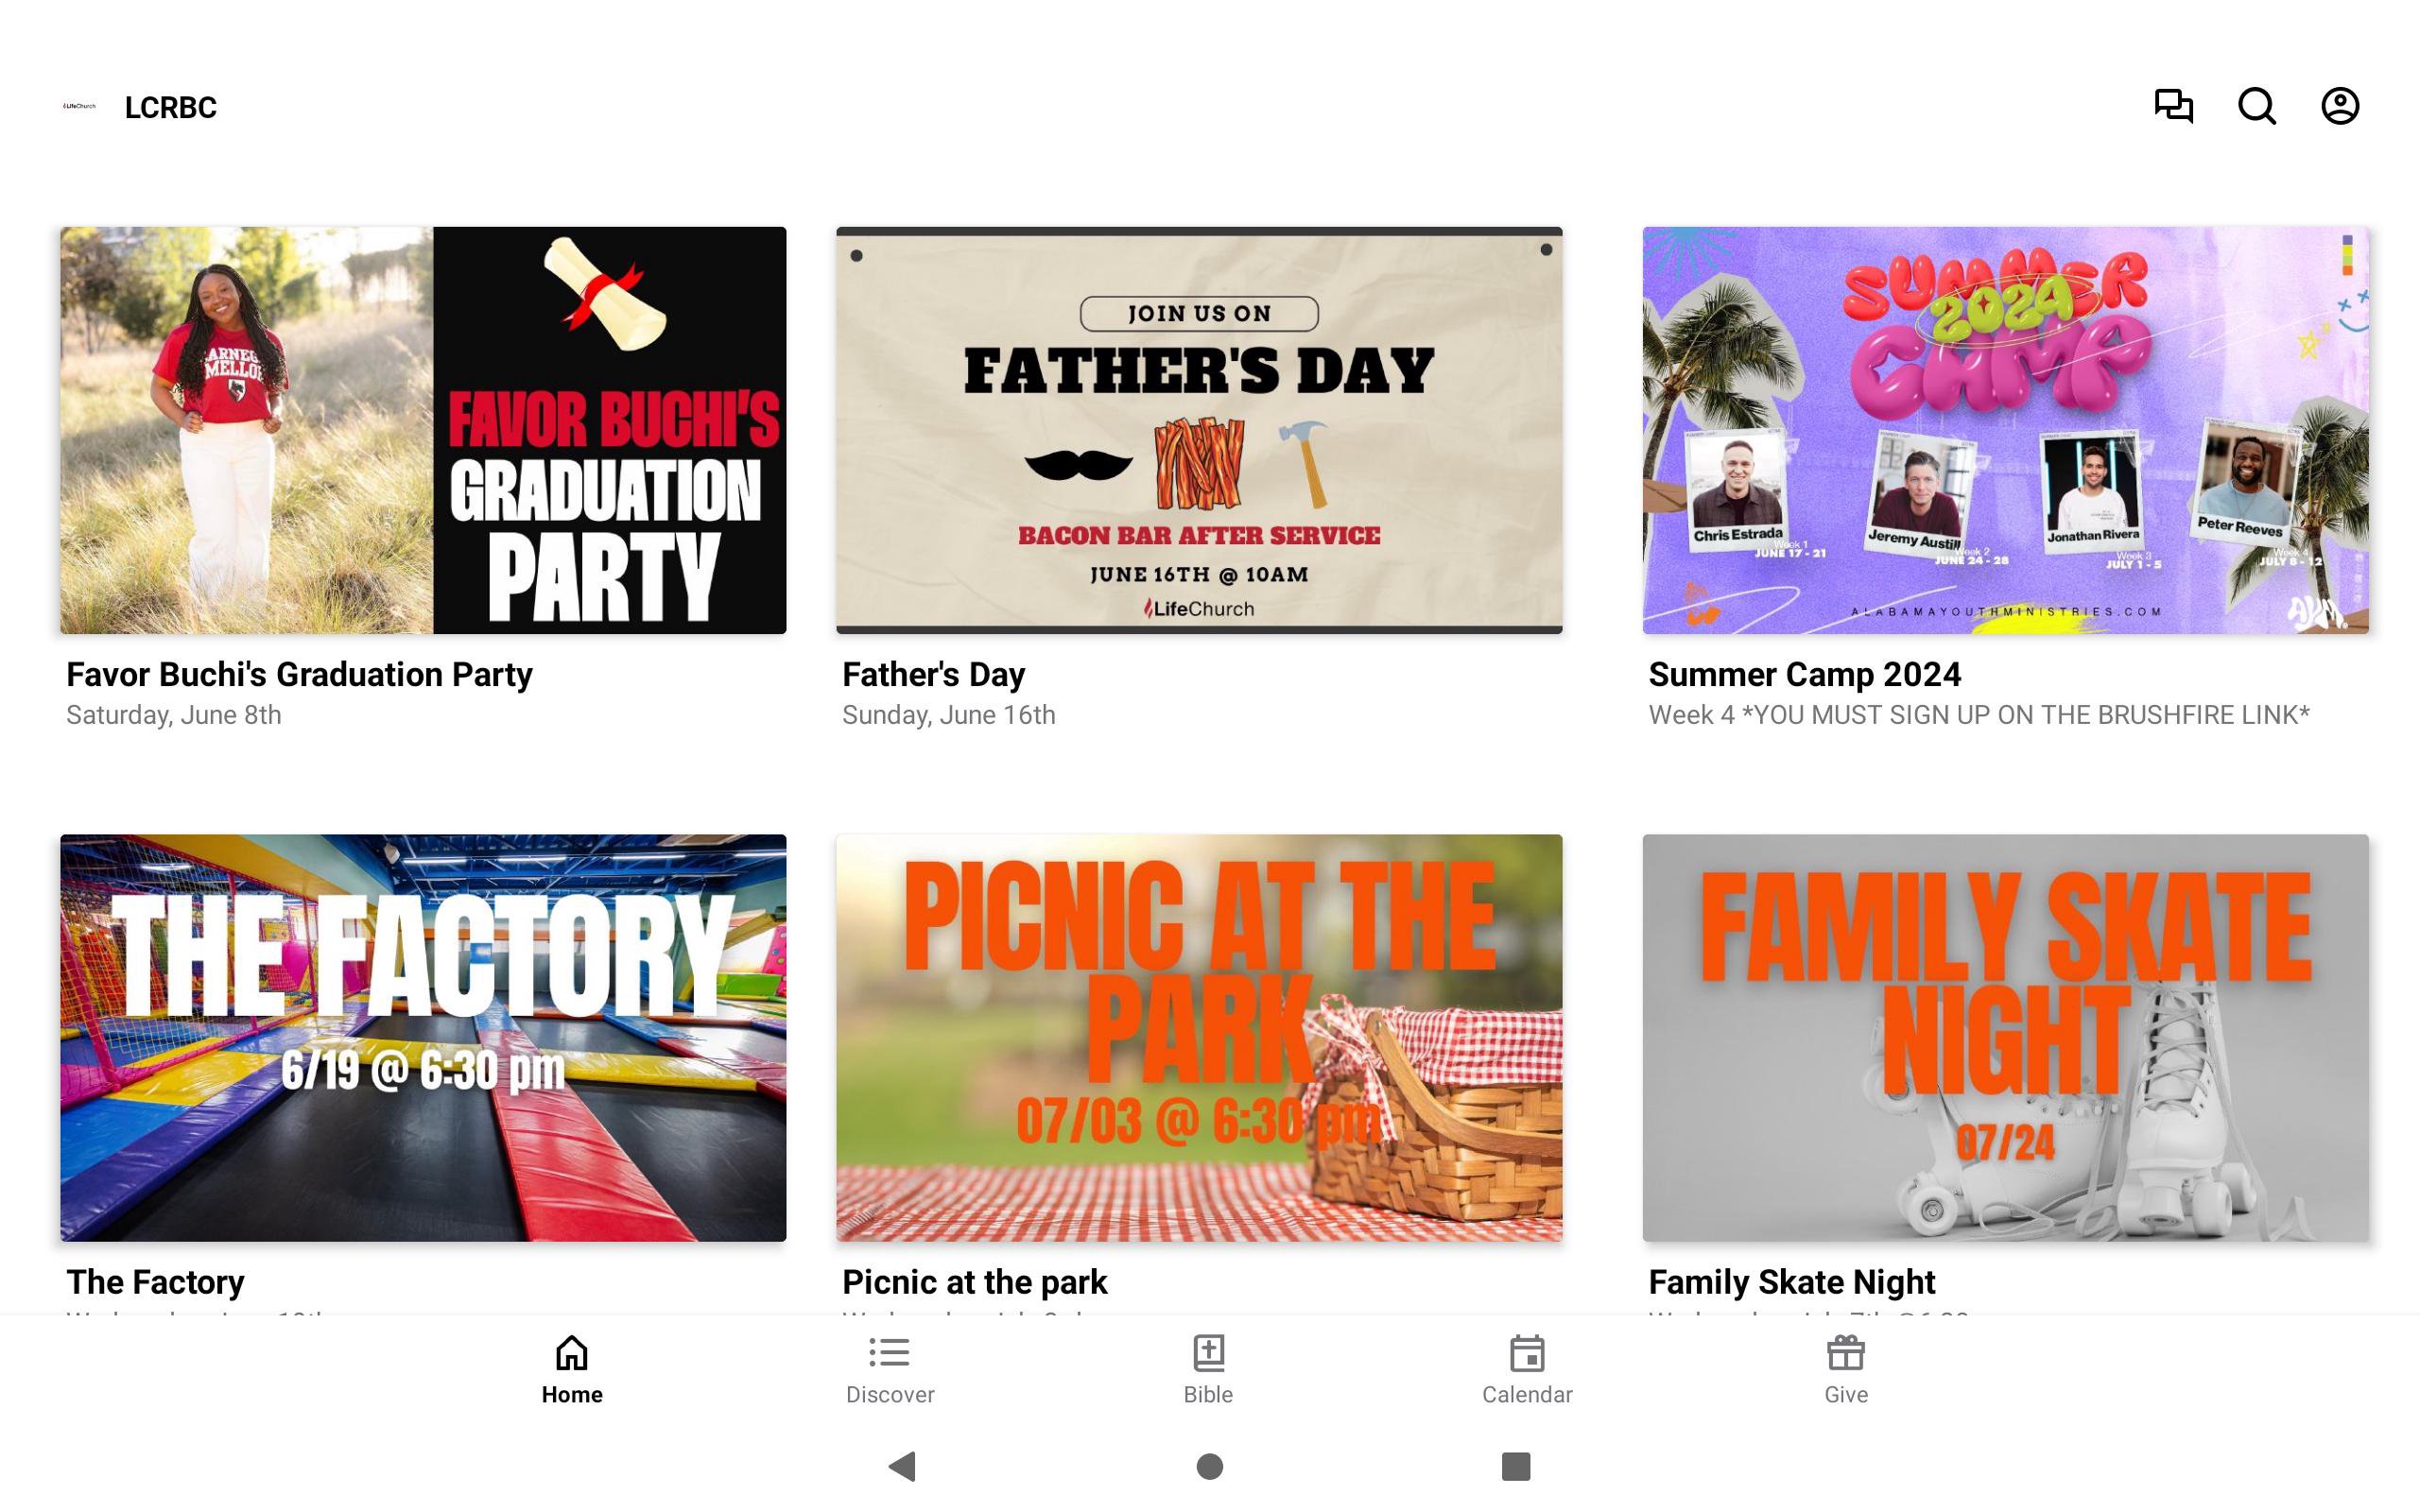Tap the Android home circle button
Viewport: 2420px width, 1512px height.
point(1210,1466)
